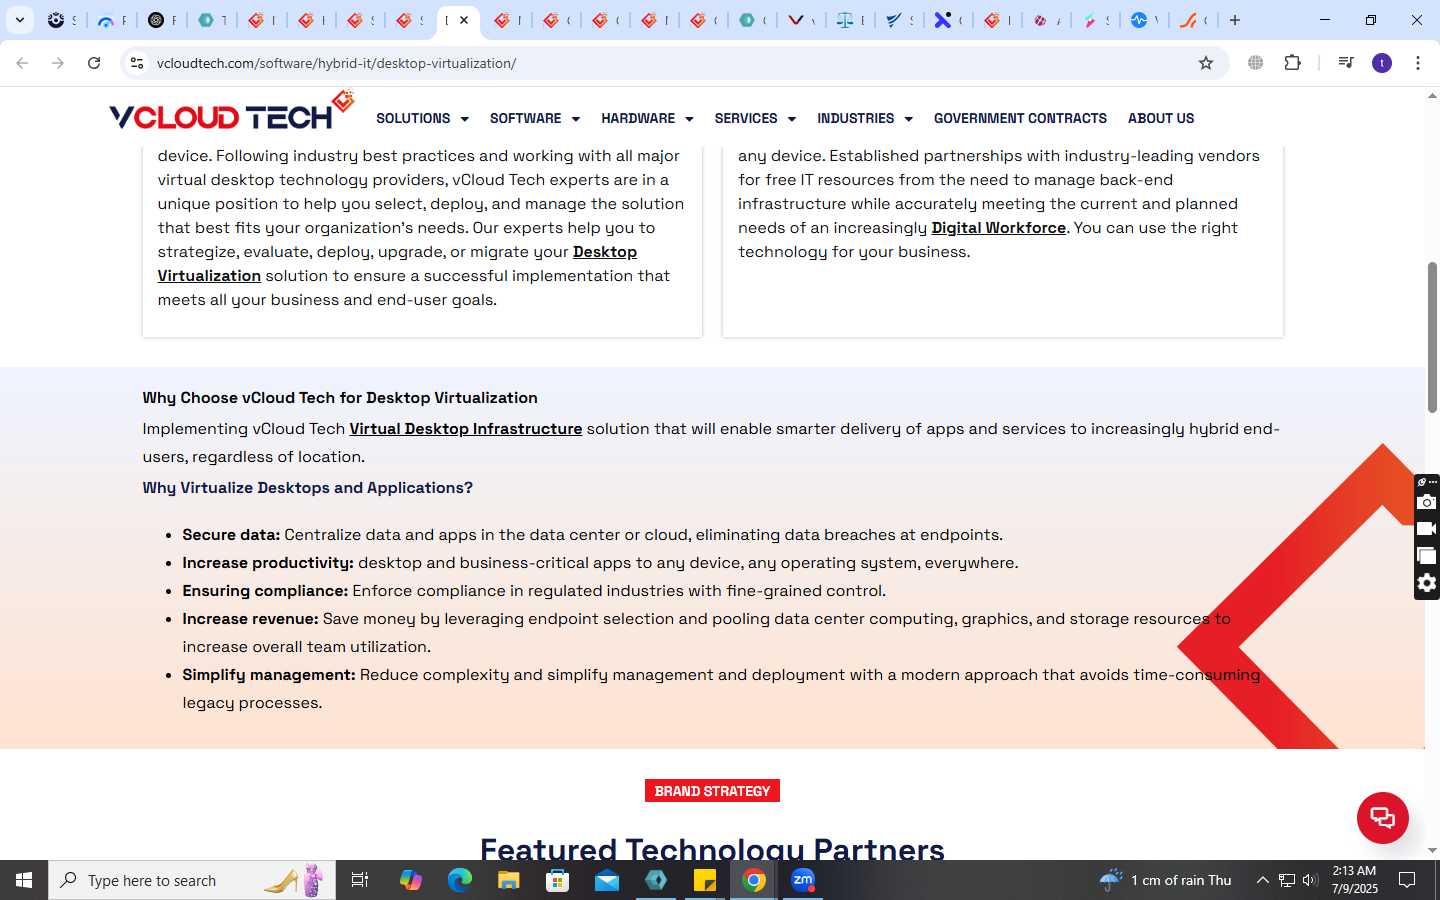The image size is (1440, 900).
Task: Launch Copilot from the taskbar
Action: click(410, 880)
